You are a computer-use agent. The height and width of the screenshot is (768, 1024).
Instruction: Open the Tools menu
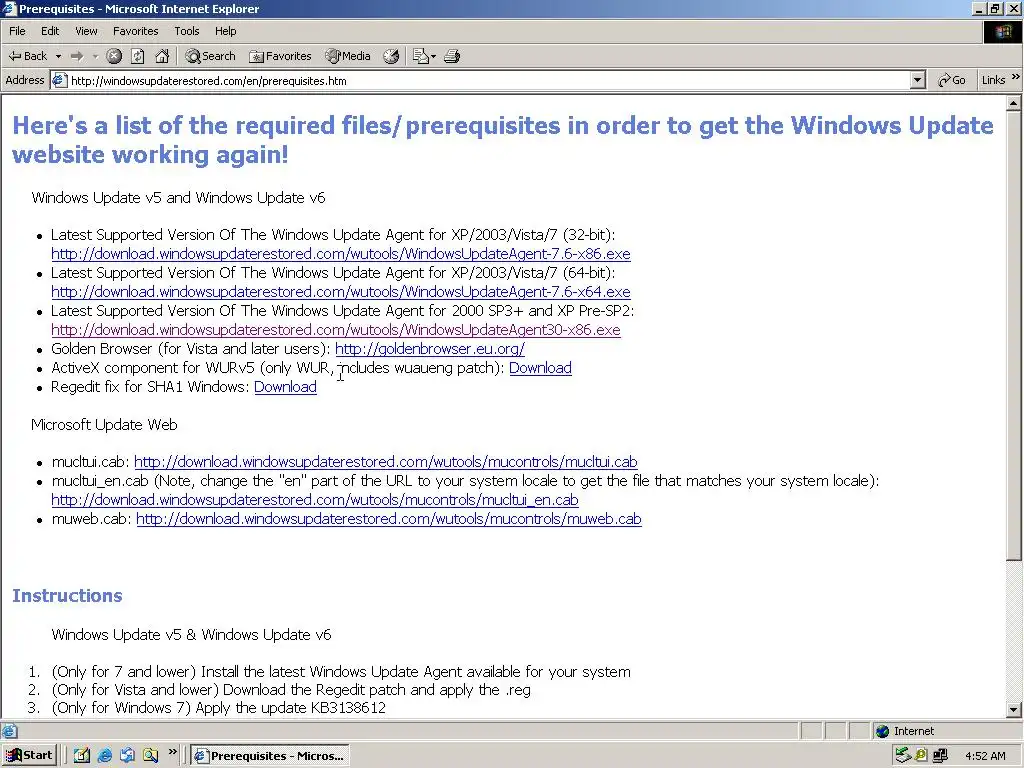pyautogui.click(x=186, y=31)
